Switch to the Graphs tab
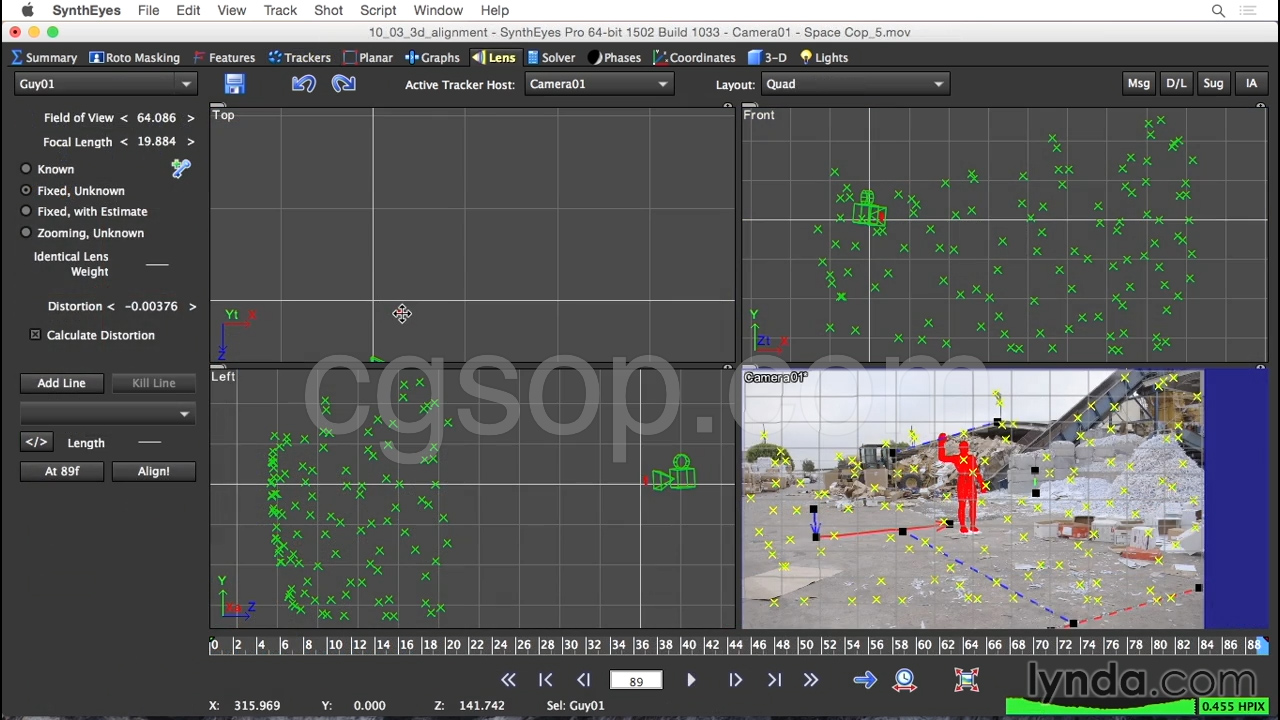Viewport: 1280px width, 720px height. coord(432,58)
